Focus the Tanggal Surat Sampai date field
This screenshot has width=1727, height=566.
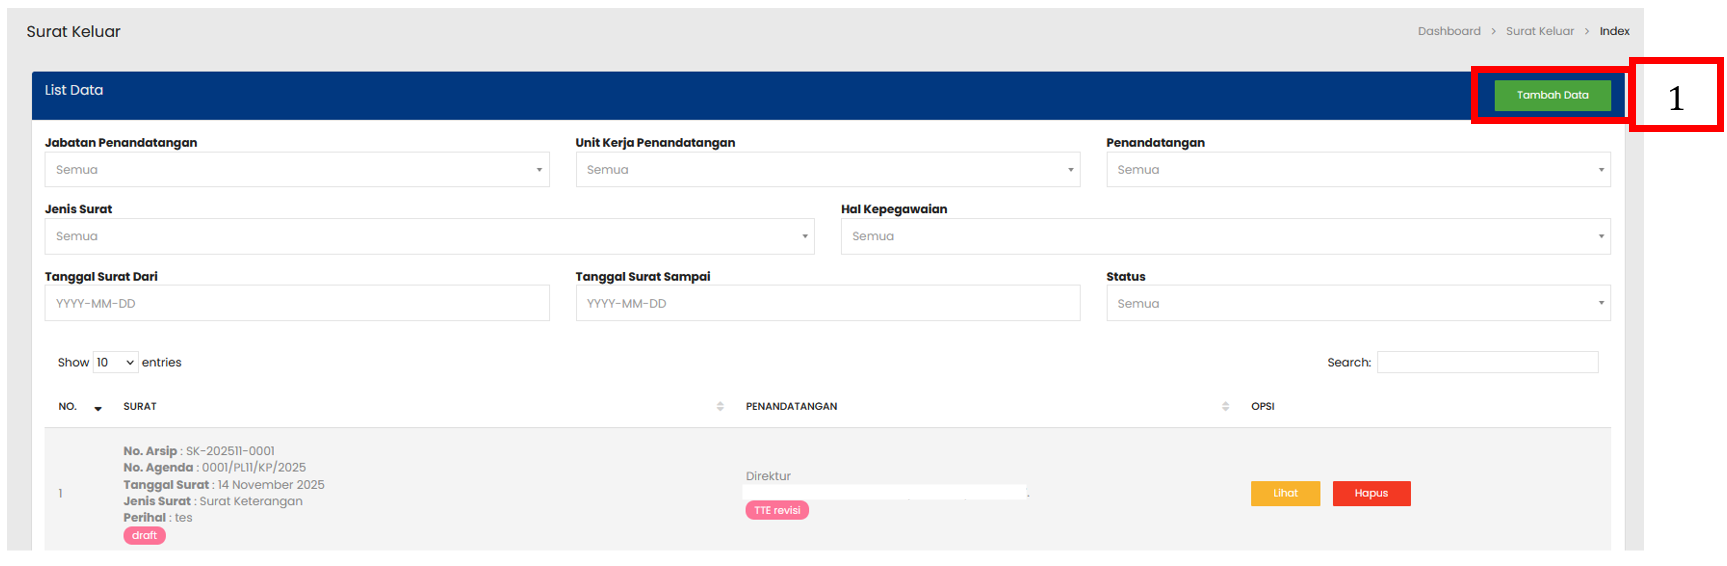[827, 304]
